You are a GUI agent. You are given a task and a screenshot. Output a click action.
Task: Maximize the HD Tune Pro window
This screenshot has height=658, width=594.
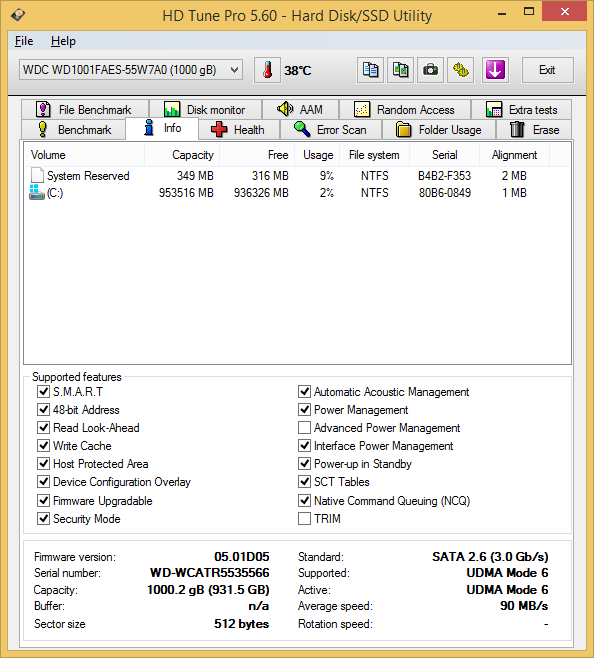coord(529,12)
